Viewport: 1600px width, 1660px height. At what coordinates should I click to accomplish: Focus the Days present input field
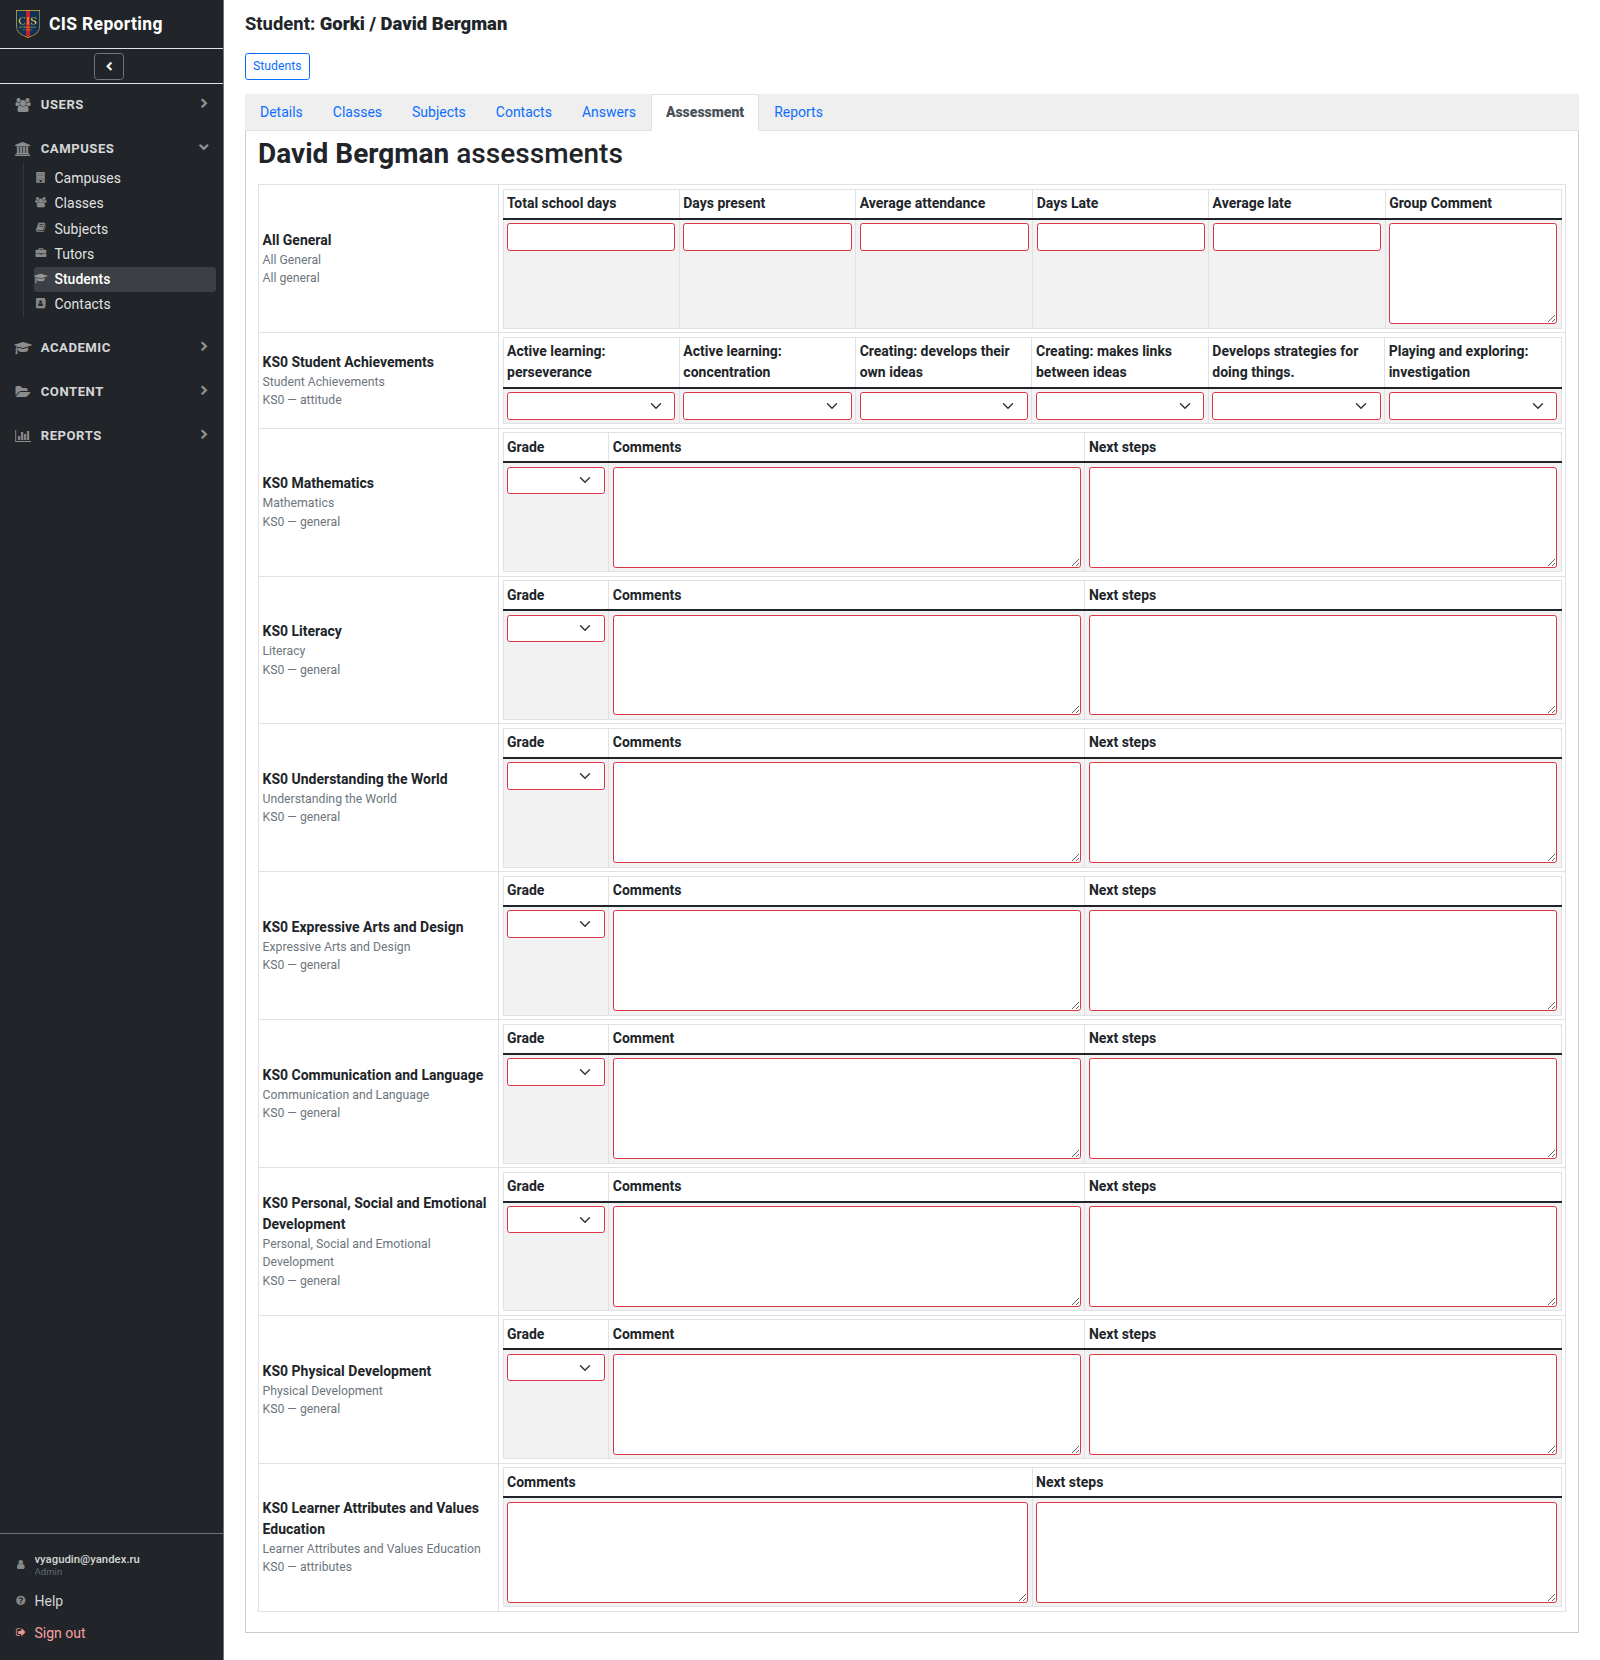click(767, 237)
